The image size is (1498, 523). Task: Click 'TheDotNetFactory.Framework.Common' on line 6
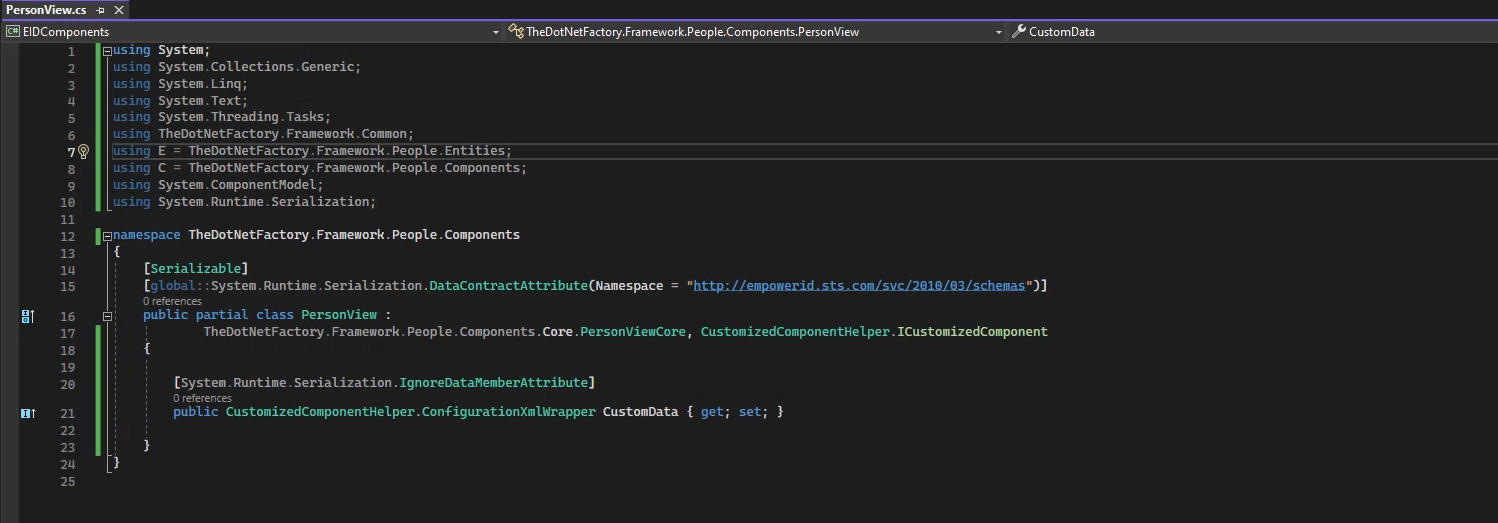282,134
